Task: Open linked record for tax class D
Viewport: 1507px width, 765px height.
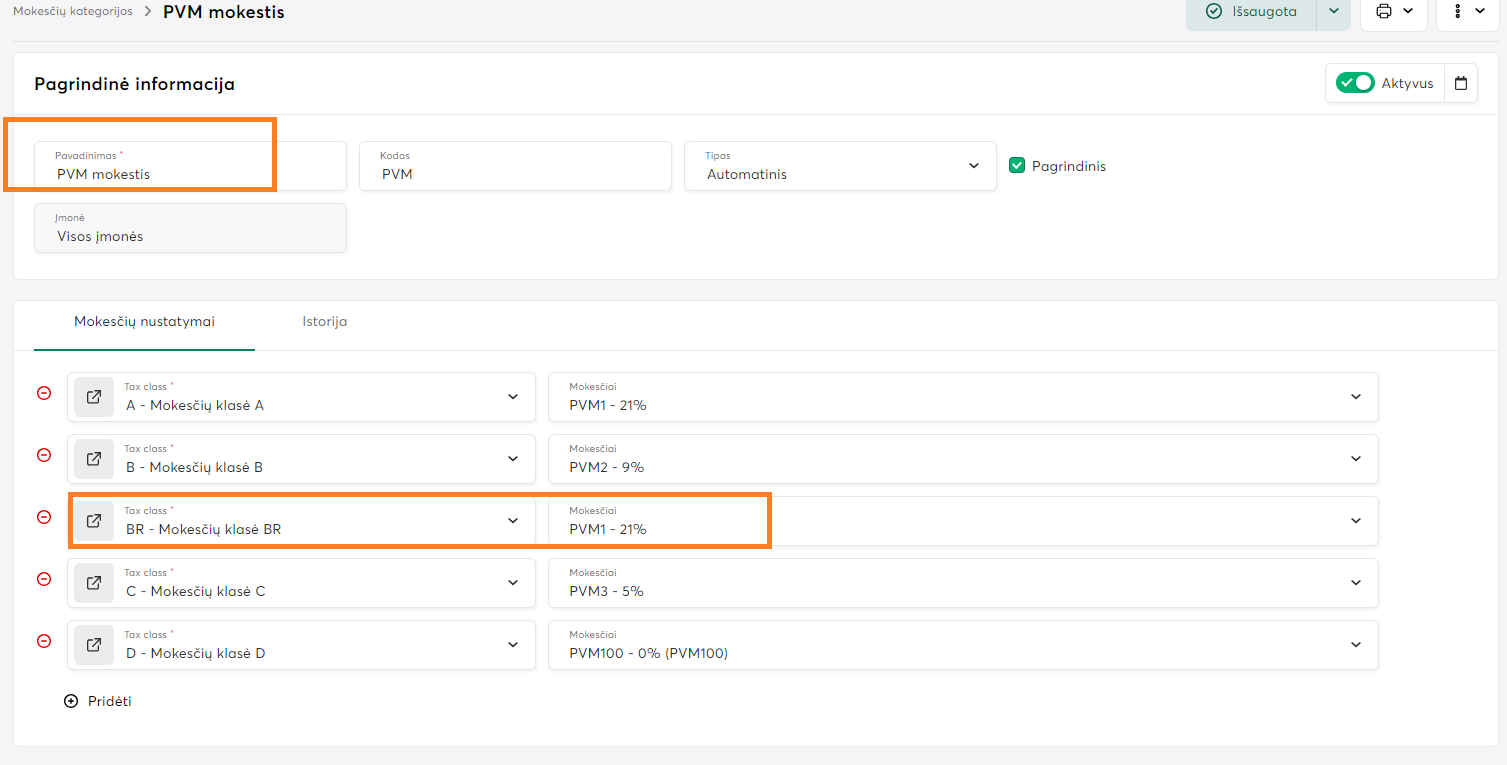Action: [94, 645]
